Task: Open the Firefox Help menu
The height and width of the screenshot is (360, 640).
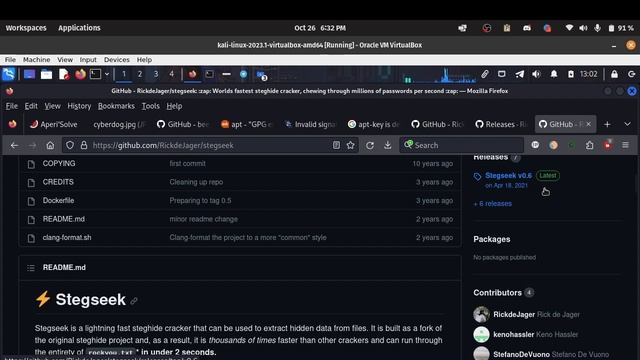Action: tap(174, 106)
